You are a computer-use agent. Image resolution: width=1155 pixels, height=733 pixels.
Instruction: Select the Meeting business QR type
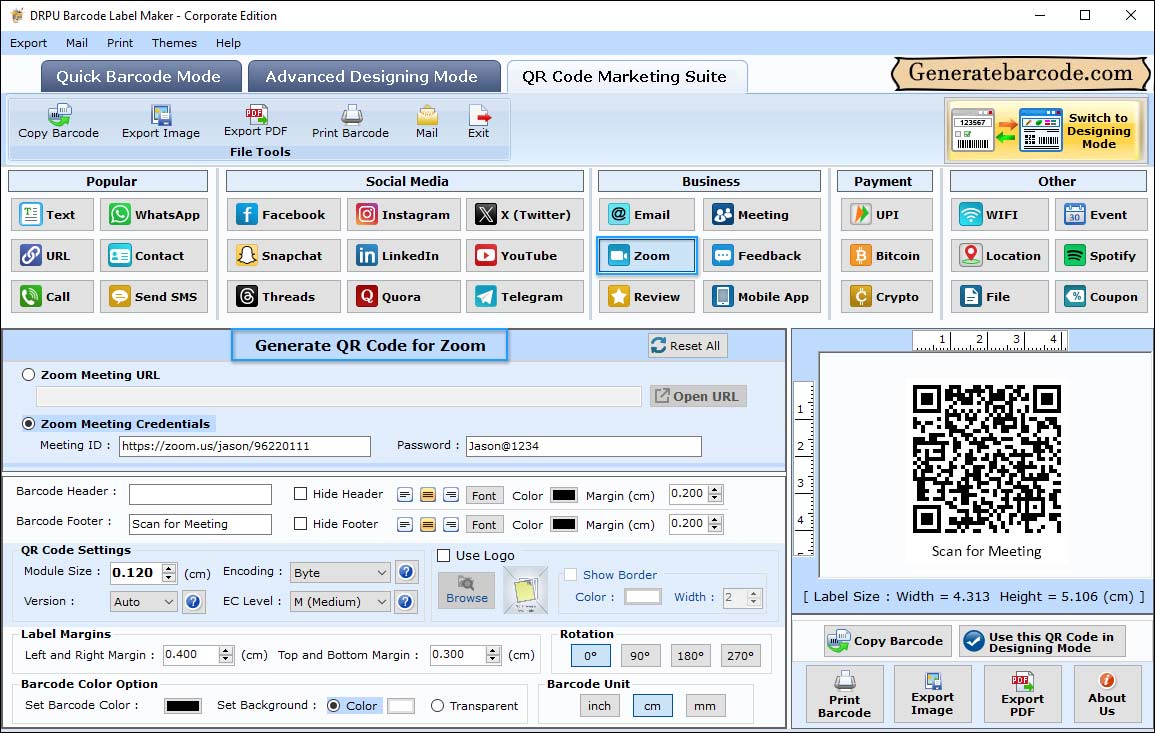click(x=762, y=214)
